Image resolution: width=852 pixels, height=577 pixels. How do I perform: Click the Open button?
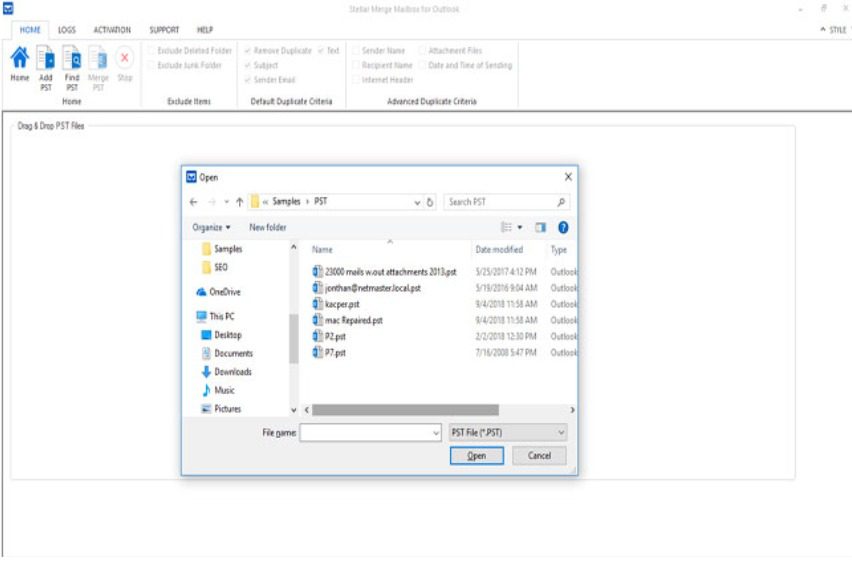(x=476, y=456)
